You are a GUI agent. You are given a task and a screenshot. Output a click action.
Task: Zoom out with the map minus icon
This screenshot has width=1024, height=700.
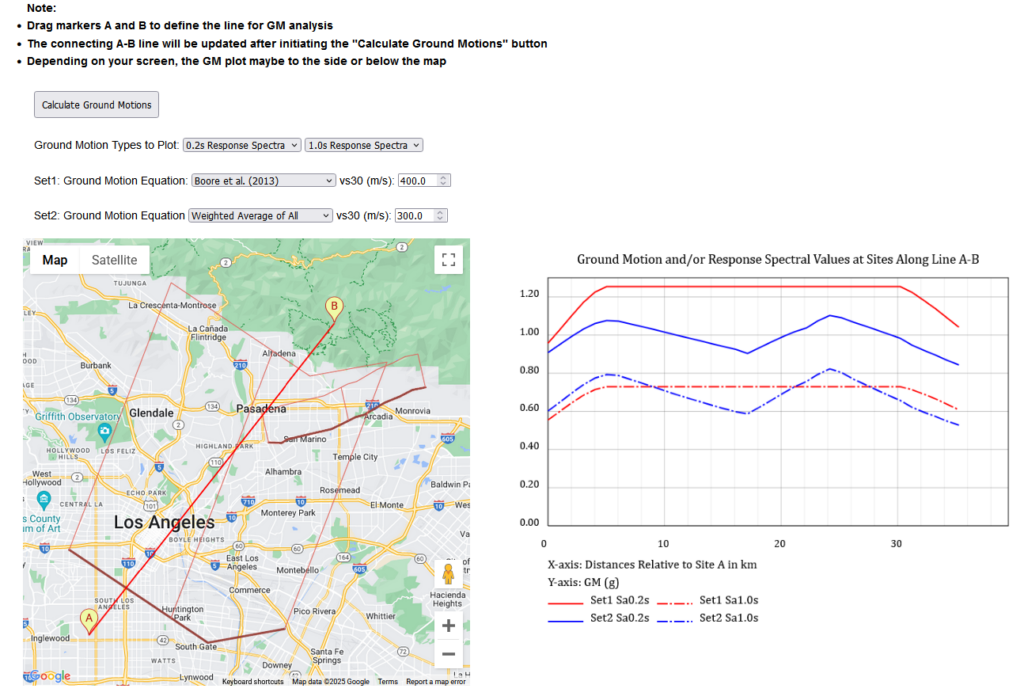[449, 654]
